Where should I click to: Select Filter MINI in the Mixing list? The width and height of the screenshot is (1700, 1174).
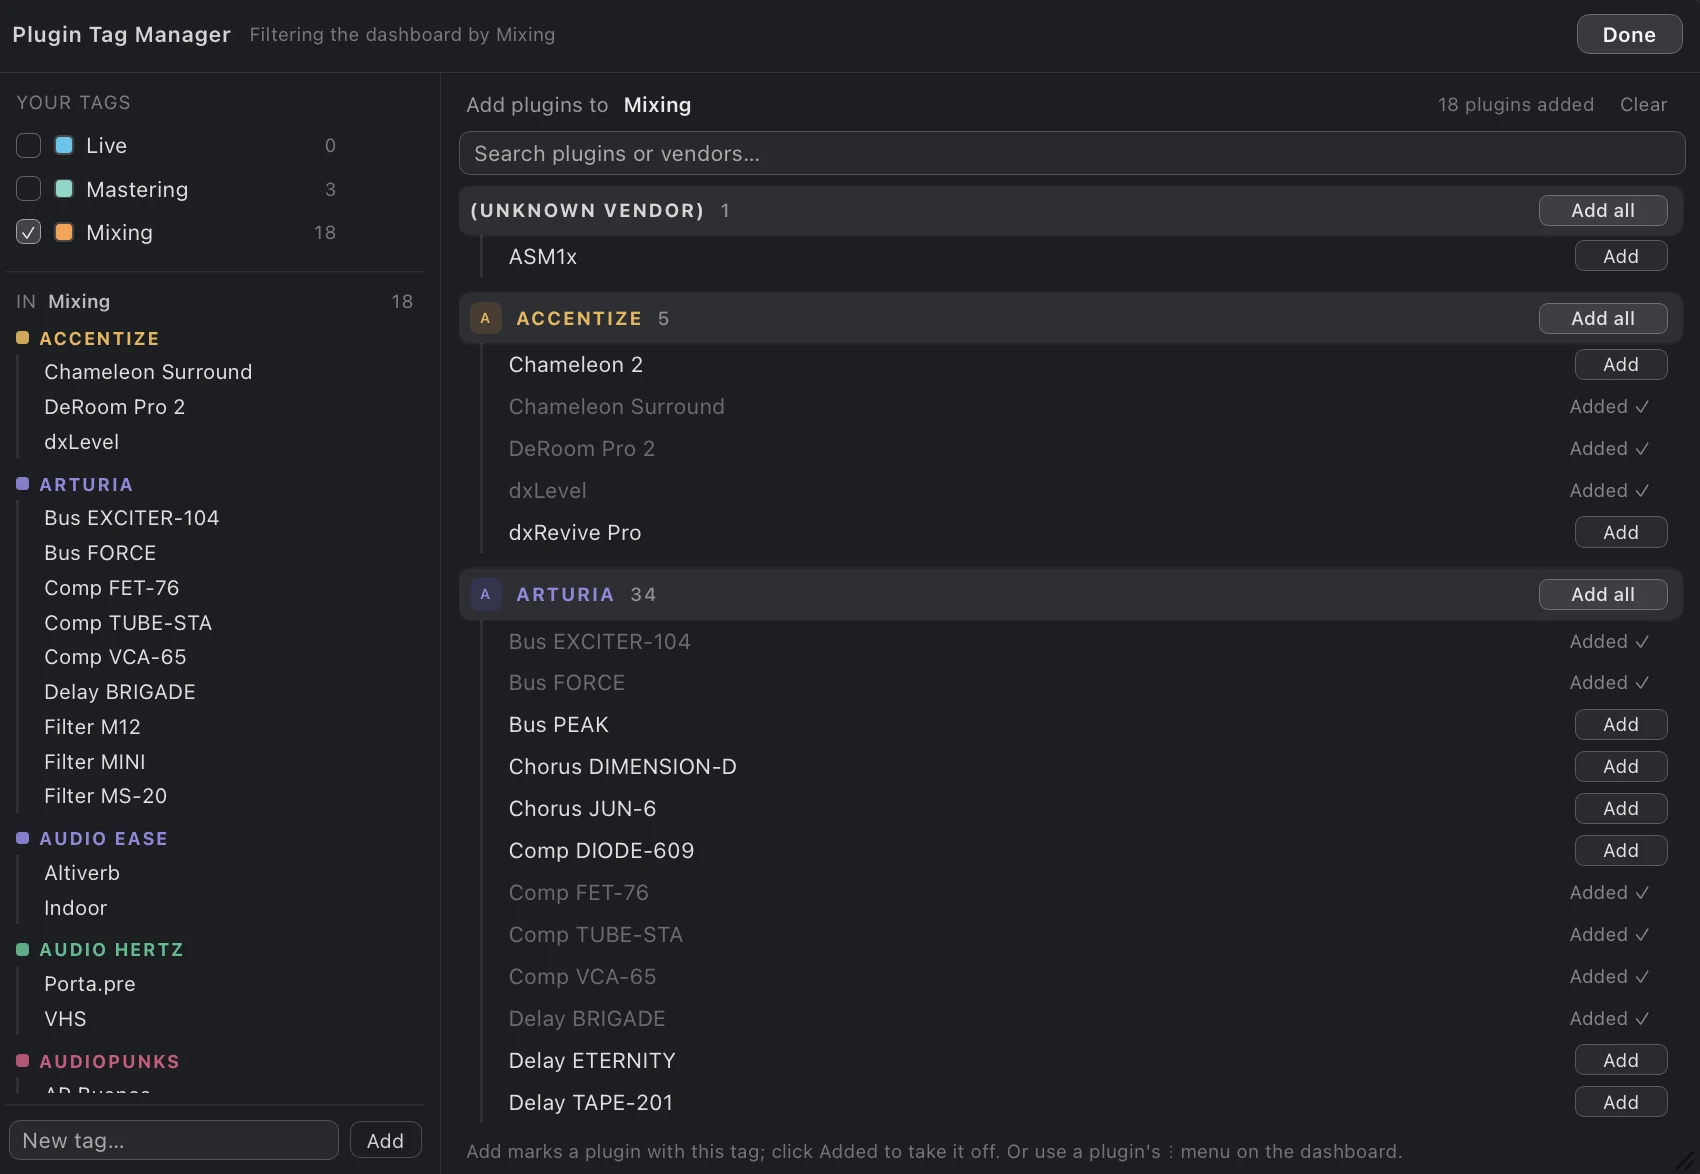point(95,762)
